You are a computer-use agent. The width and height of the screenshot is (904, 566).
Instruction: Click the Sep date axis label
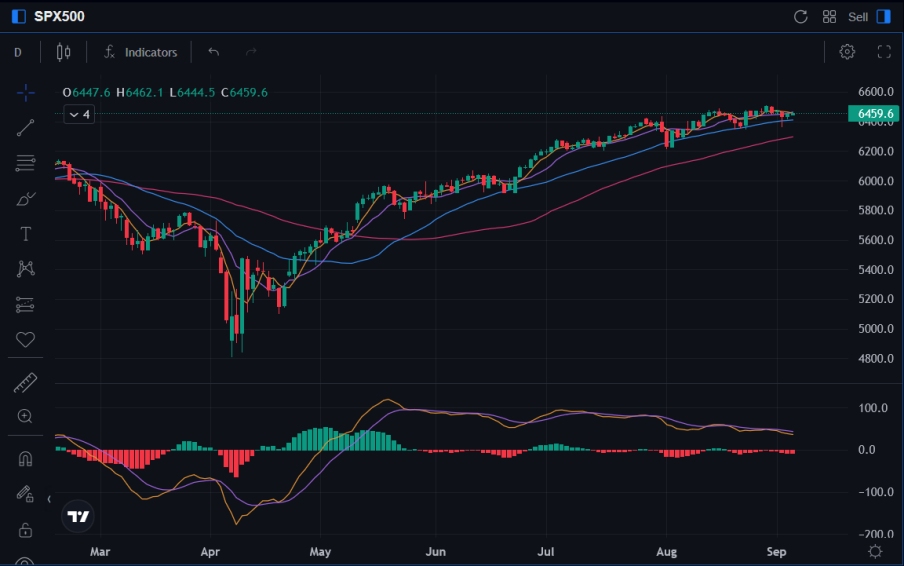776,552
